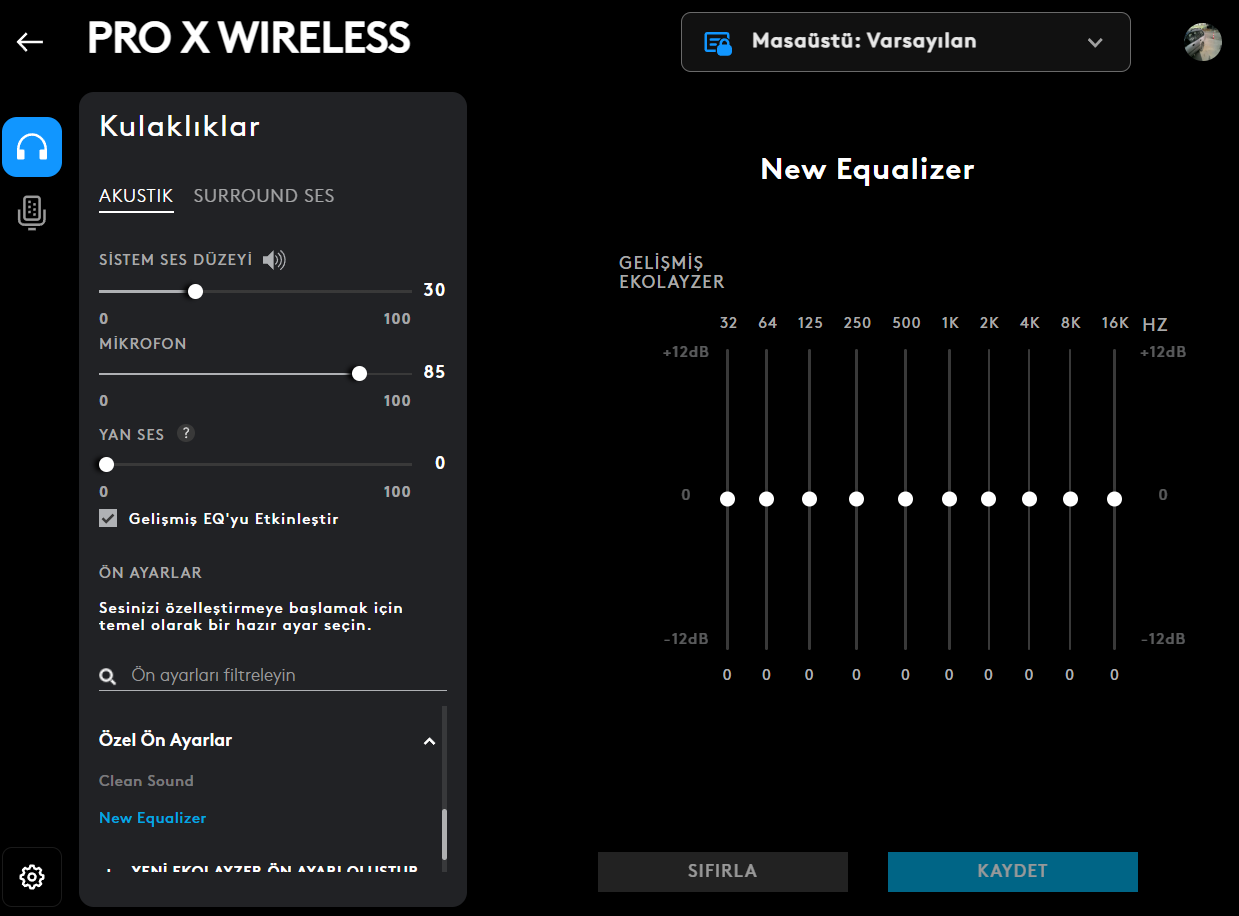Click the 125 Hz equalizer slider knob
1239x916 pixels.
809,498
